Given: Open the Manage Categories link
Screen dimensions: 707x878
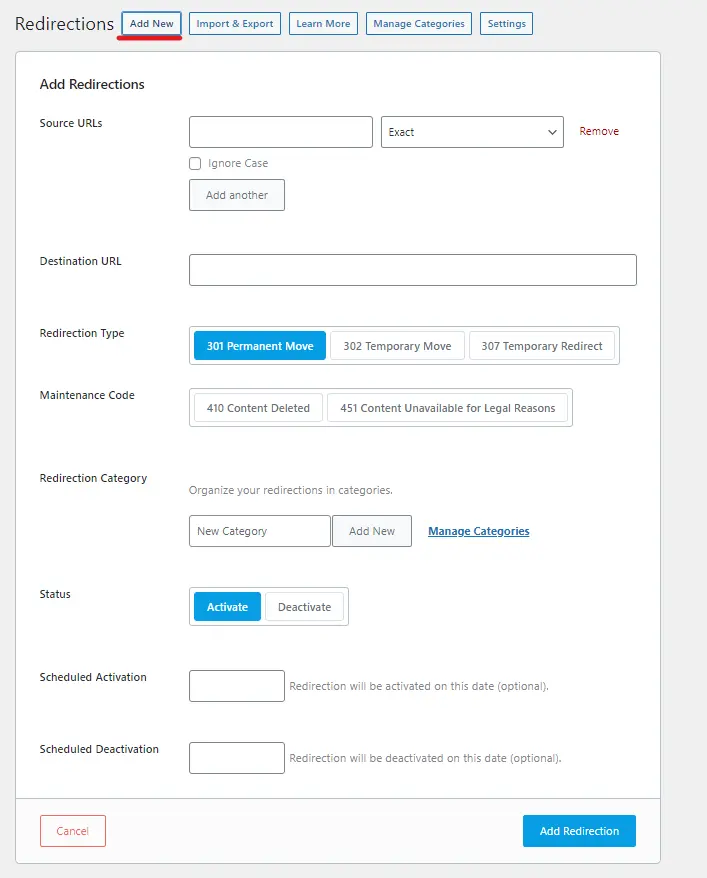Looking at the screenshot, I should (478, 531).
